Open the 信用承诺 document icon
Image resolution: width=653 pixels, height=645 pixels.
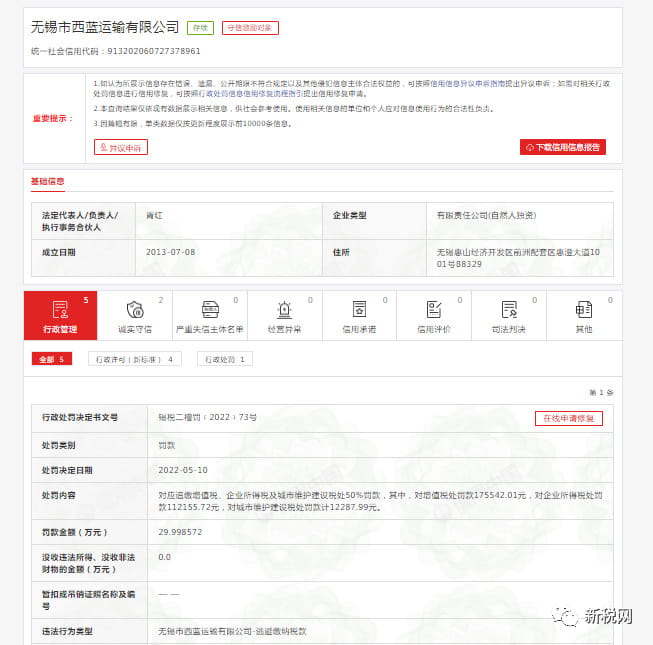click(359, 310)
